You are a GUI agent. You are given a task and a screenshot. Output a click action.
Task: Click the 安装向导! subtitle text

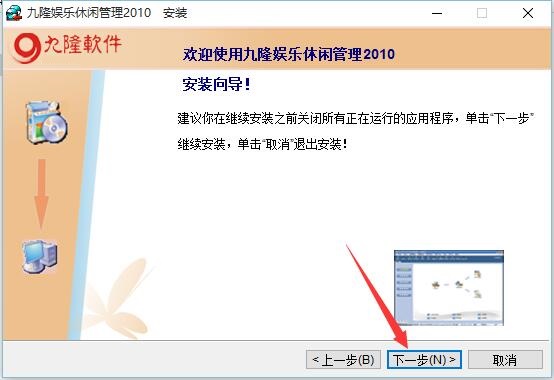(x=216, y=84)
